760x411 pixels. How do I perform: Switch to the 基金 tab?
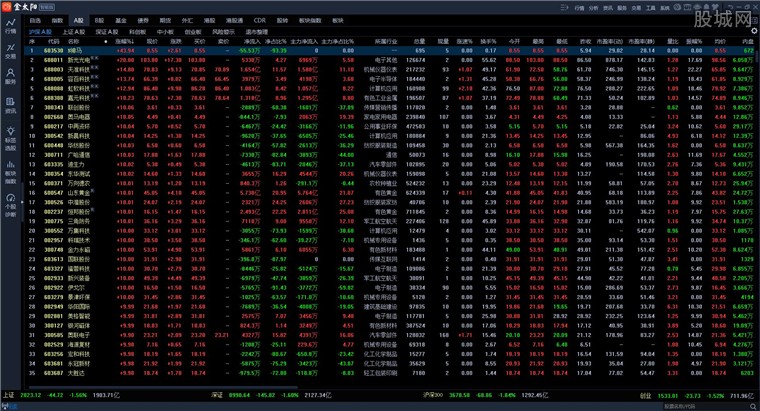pos(120,20)
